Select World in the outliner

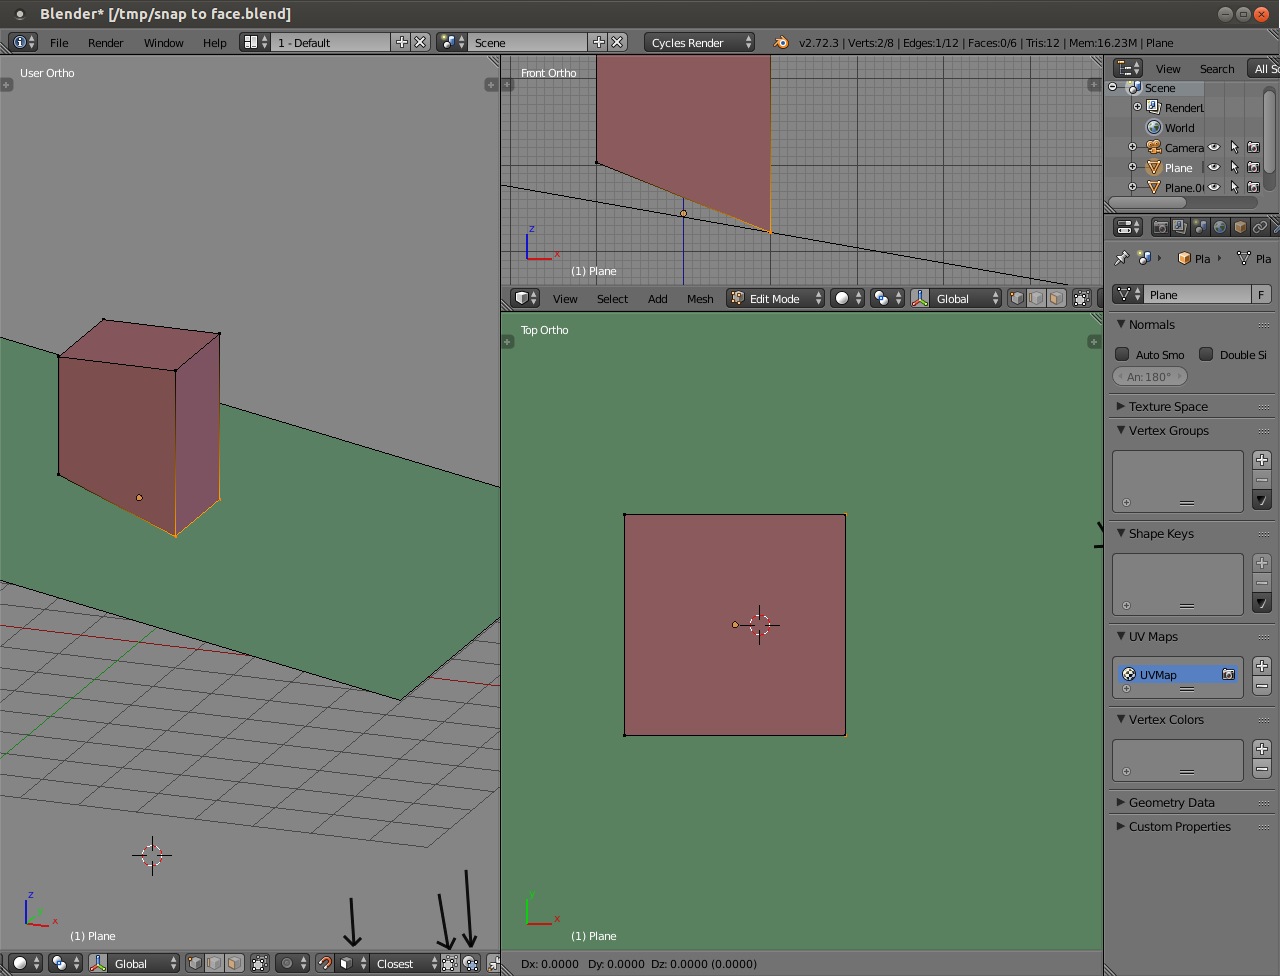pyautogui.click(x=1179, y=127)
